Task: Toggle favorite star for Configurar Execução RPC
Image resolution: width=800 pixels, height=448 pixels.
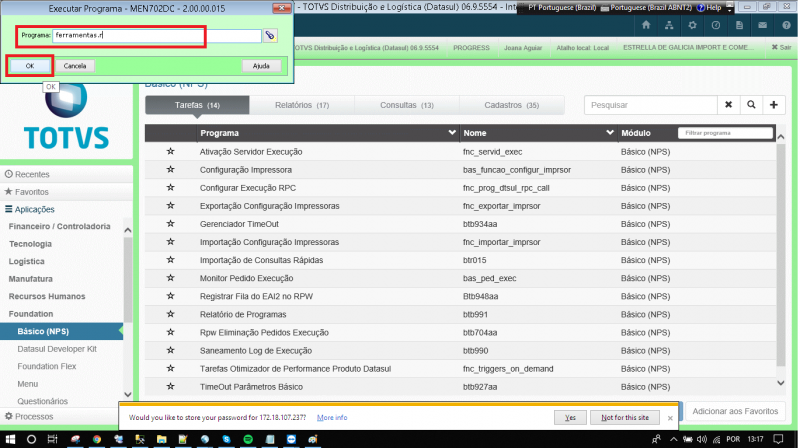Action: pos(170,188)
